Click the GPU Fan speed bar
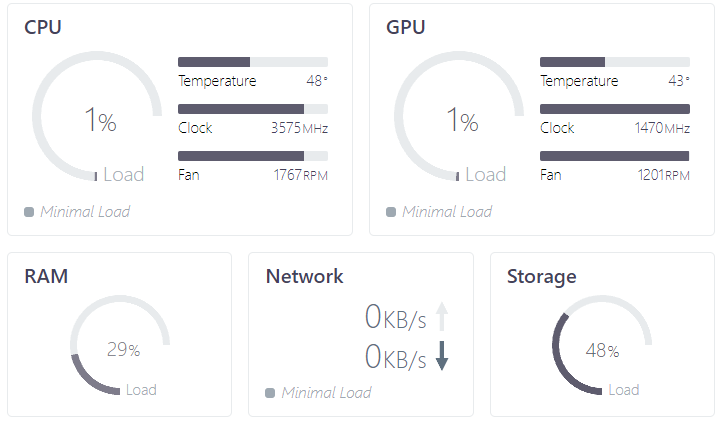This screenshot has width=715, height=422. pos(614,156)
